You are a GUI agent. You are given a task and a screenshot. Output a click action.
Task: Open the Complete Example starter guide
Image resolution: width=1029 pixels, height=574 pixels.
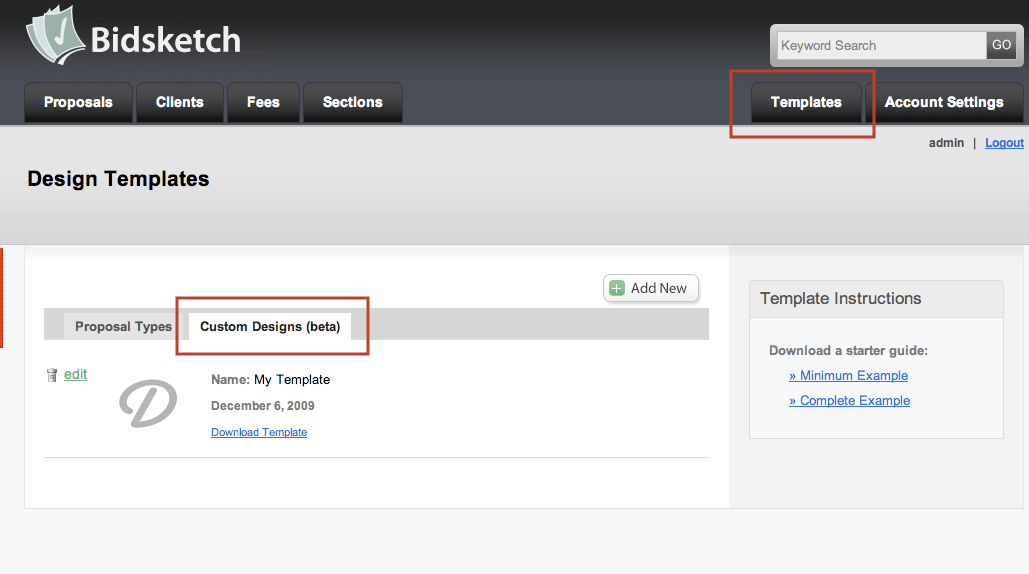pos(849,400)
